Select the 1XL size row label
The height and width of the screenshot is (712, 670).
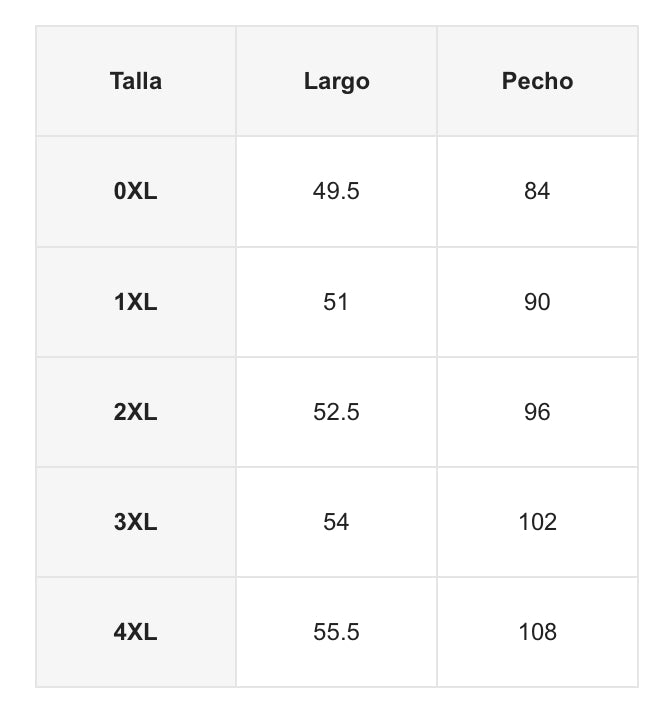click(136, 302)
